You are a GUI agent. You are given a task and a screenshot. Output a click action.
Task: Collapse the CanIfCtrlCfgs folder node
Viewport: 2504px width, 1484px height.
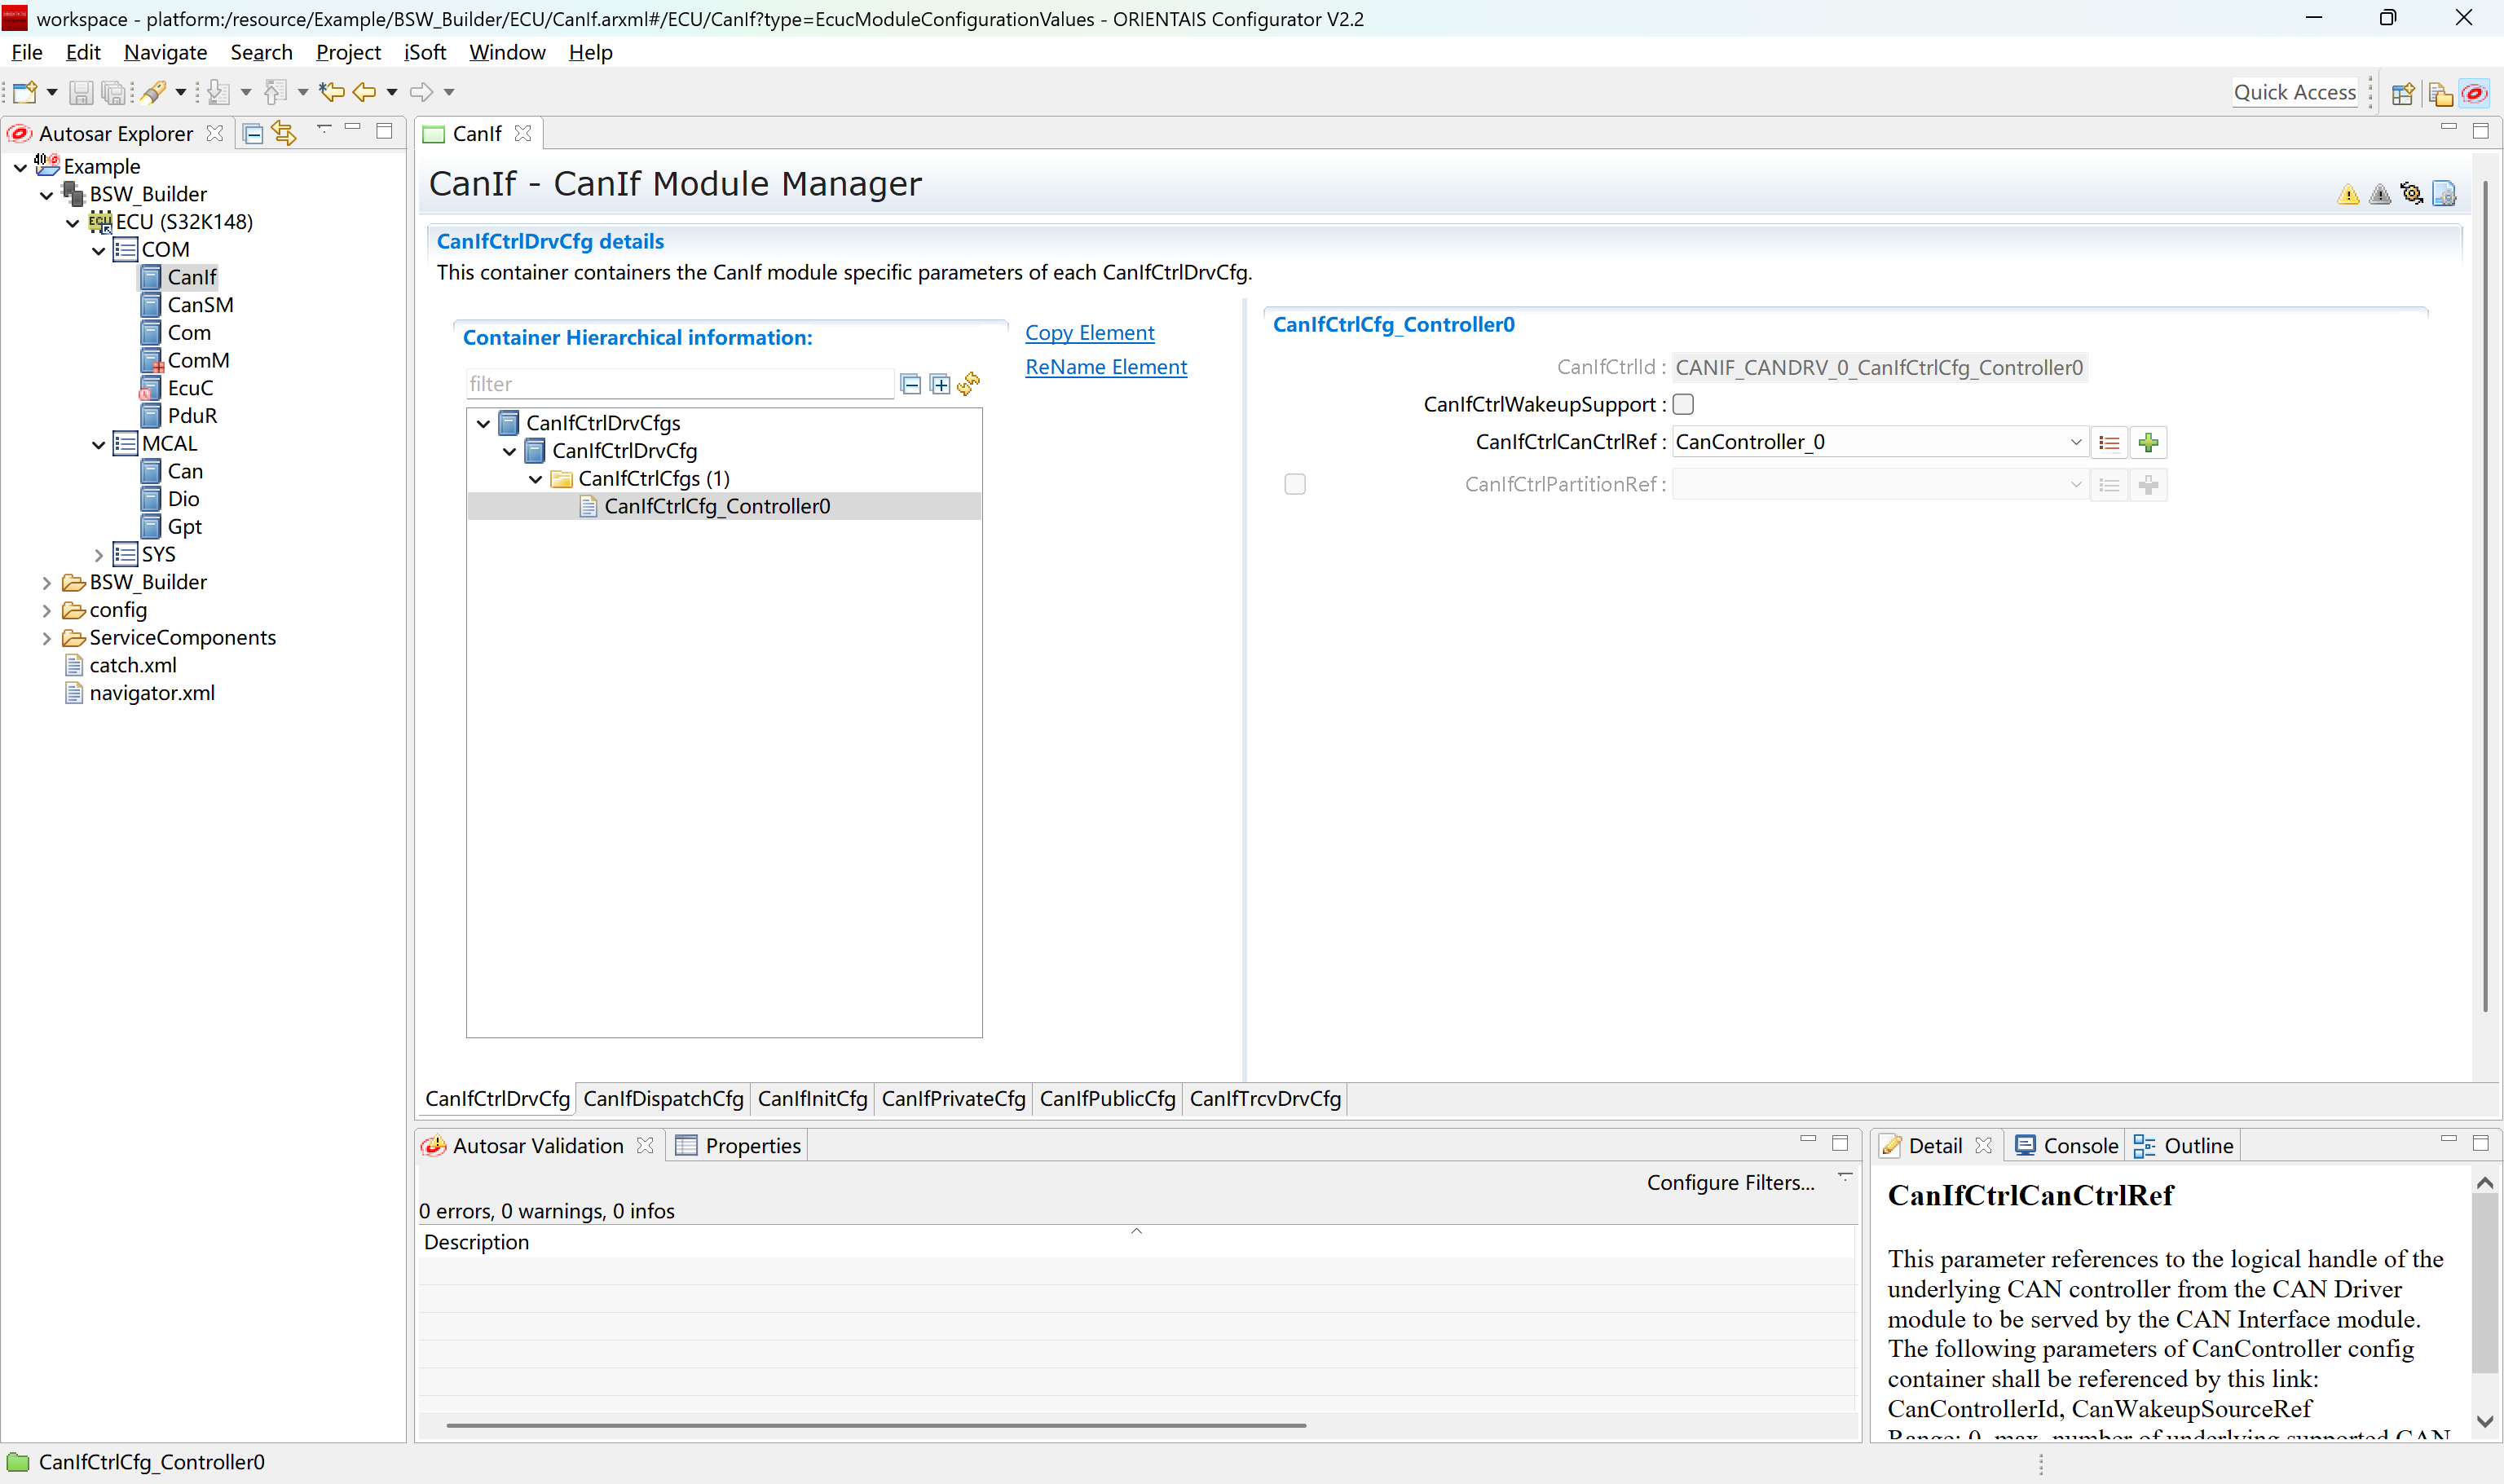coord(535,479)
